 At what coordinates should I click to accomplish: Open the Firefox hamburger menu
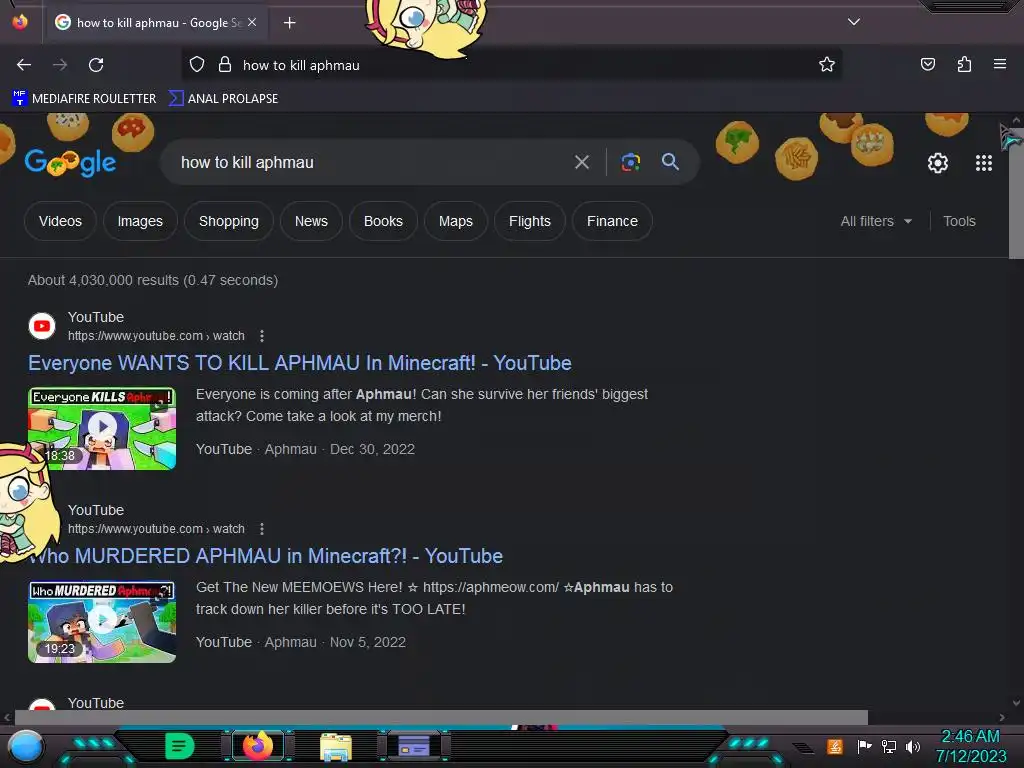tap(1000, 64)
